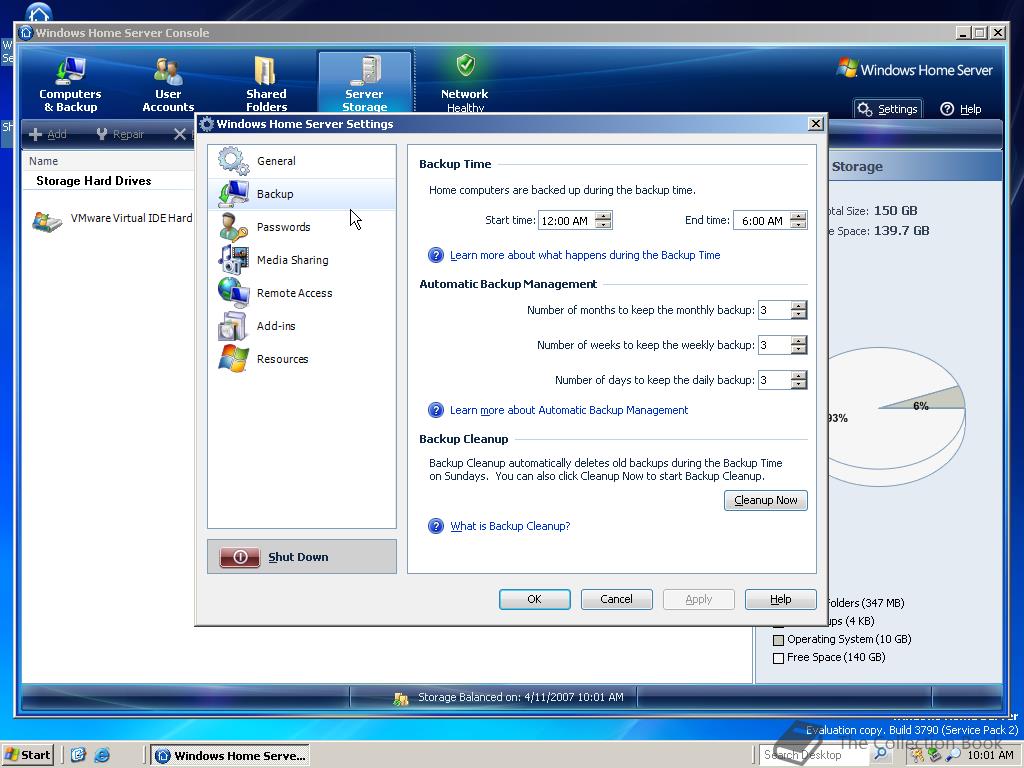Click the Storage Balanced status text
Viewport: 1024px width, 768px height.
tap(520, 697)
